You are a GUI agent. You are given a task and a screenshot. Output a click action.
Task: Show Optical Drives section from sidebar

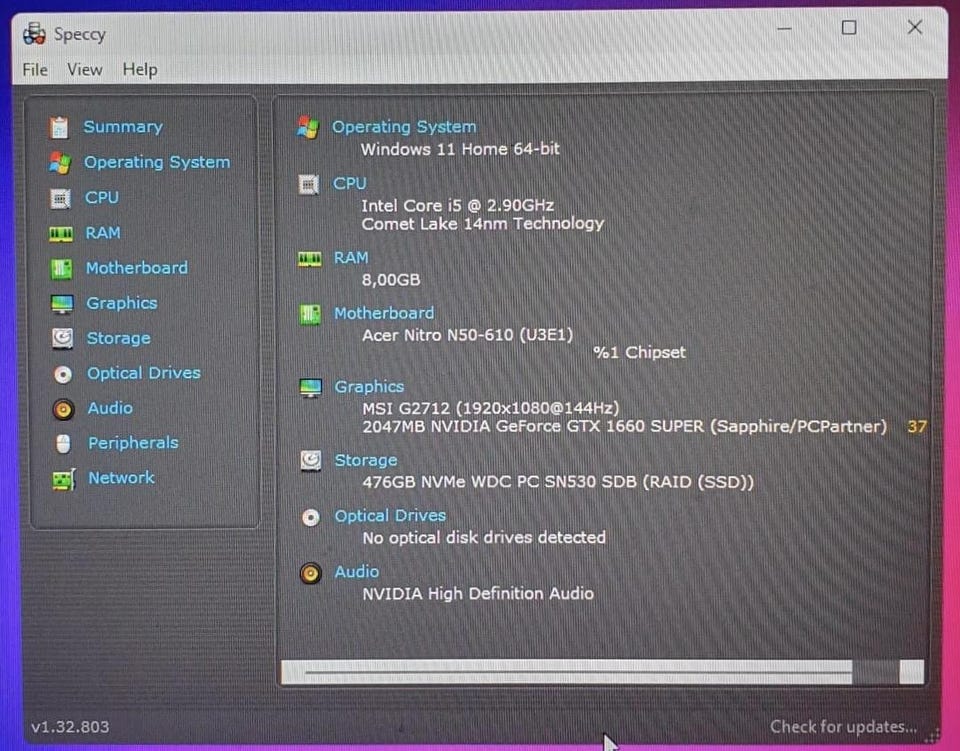(144, 373)
